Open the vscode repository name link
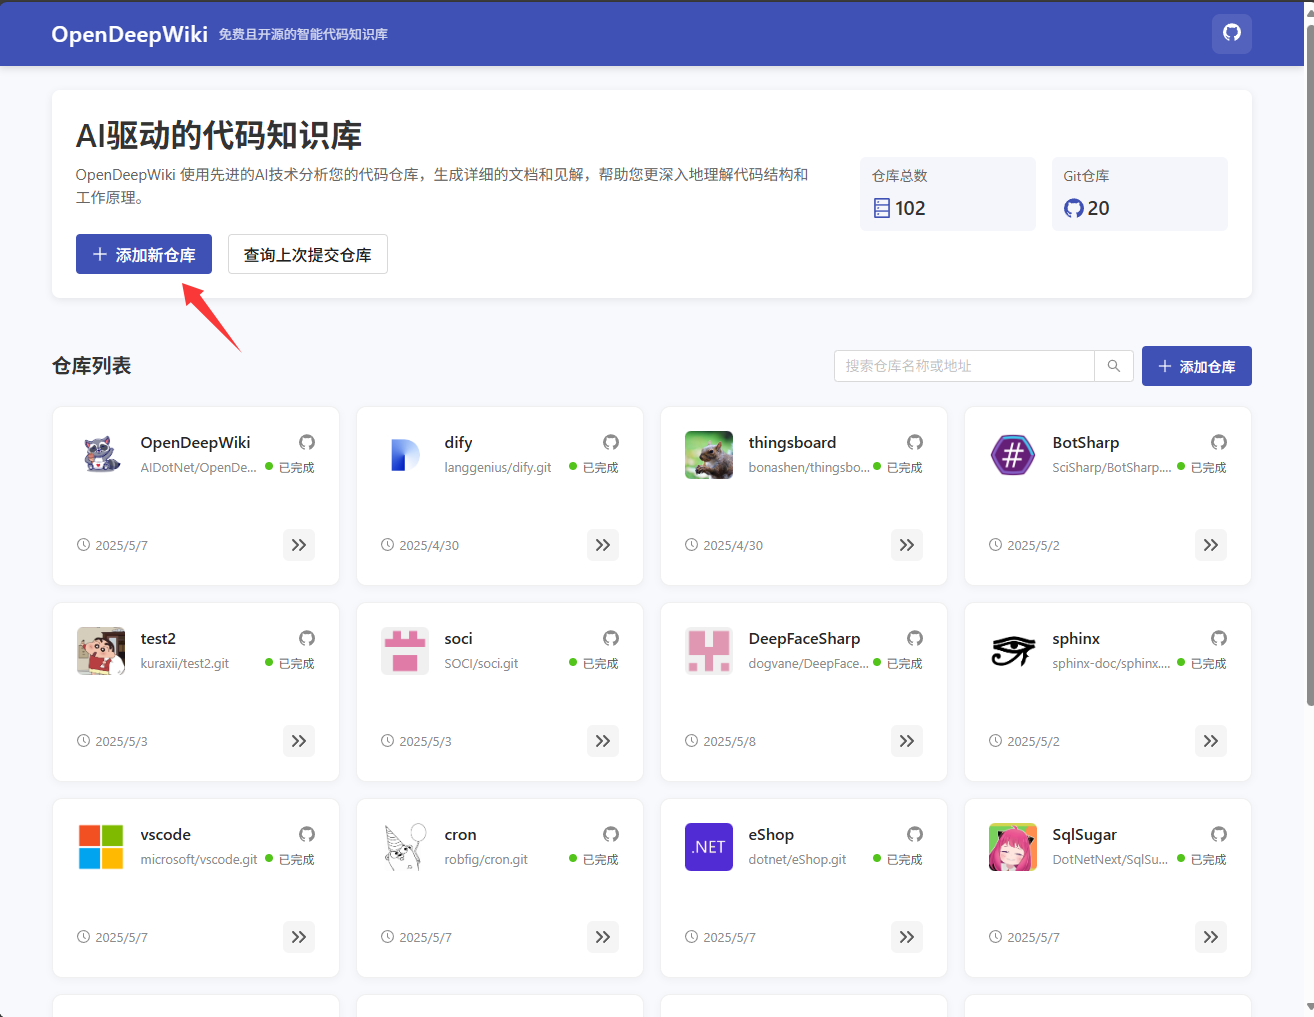 click(x=165, y=834)
